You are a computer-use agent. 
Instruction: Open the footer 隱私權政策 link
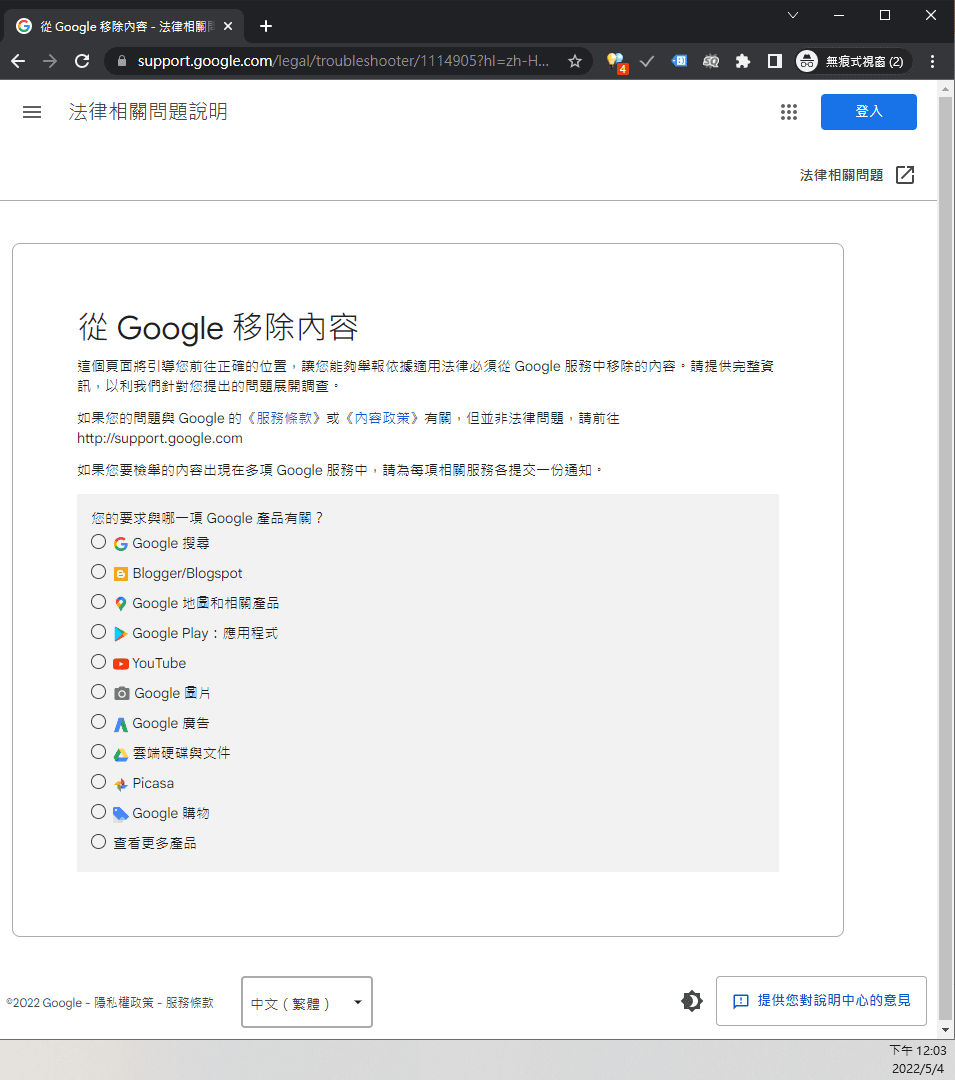[124, 1003]
